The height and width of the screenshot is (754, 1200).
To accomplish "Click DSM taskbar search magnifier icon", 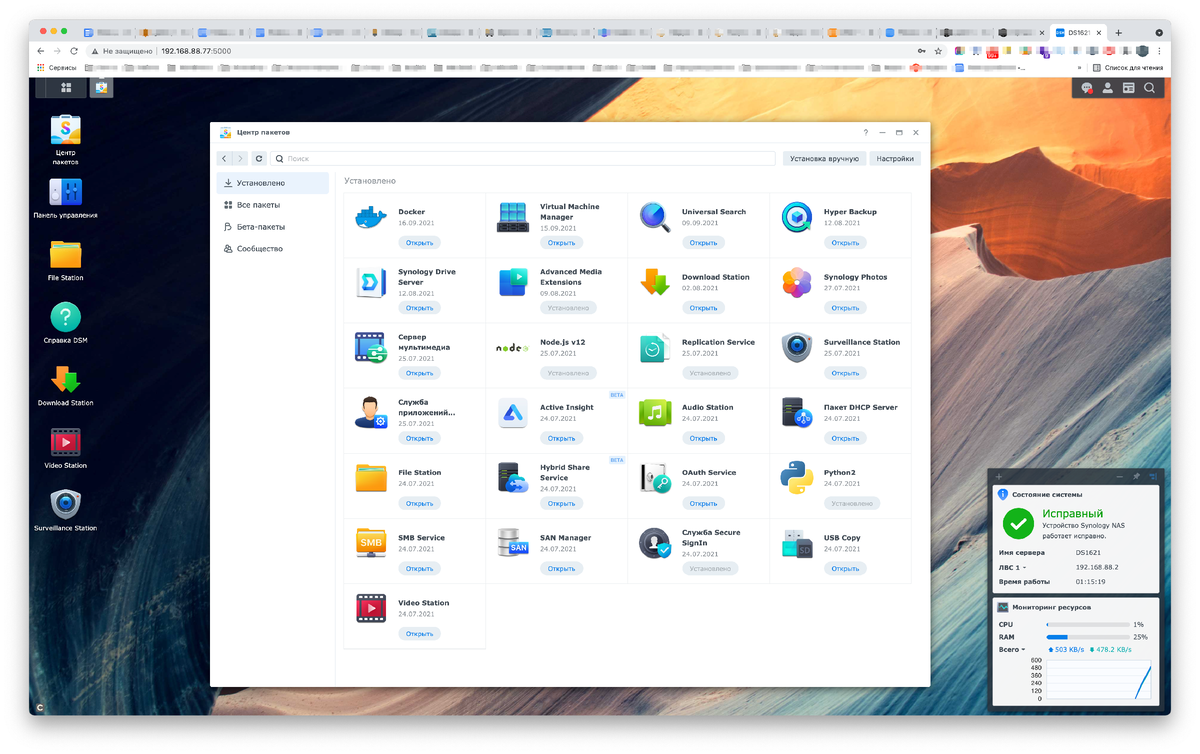I will coord(1150,88).
